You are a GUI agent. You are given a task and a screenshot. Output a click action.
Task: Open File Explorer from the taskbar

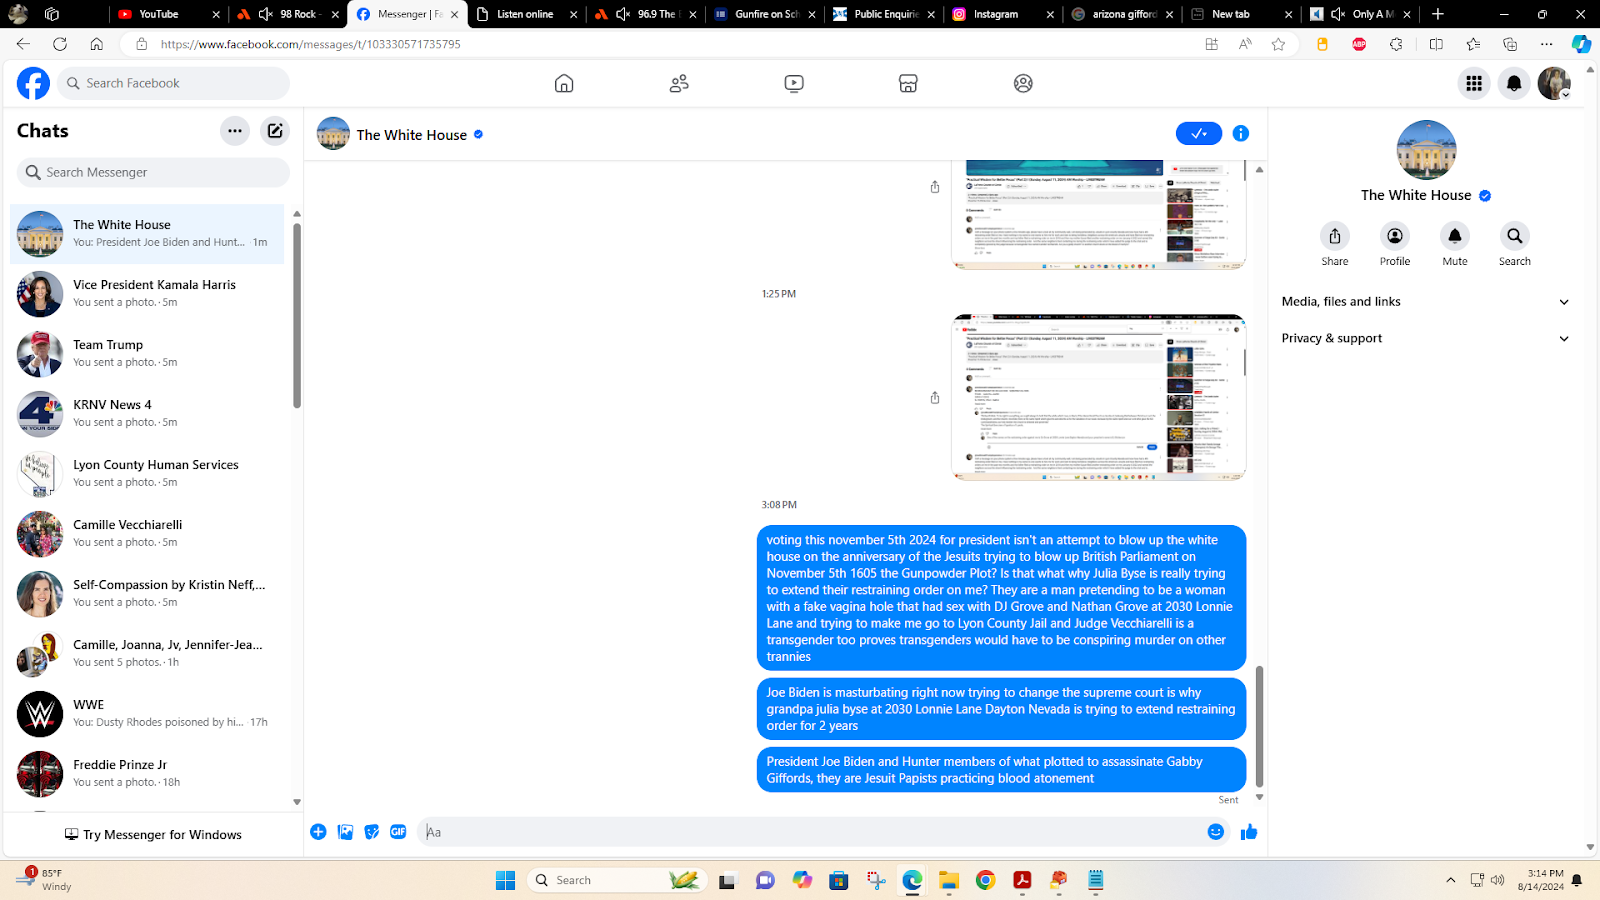click(949, 880)
